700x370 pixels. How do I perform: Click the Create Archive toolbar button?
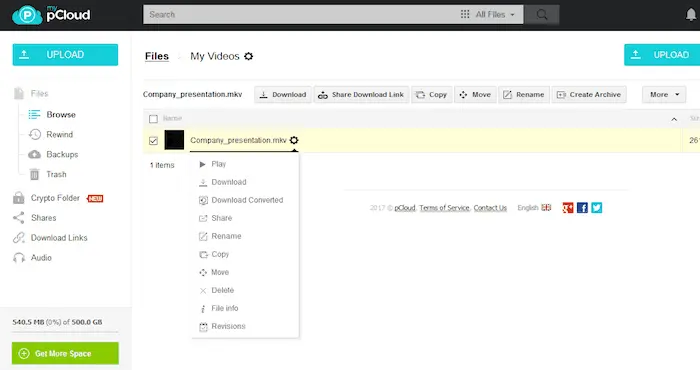[589, 95]
